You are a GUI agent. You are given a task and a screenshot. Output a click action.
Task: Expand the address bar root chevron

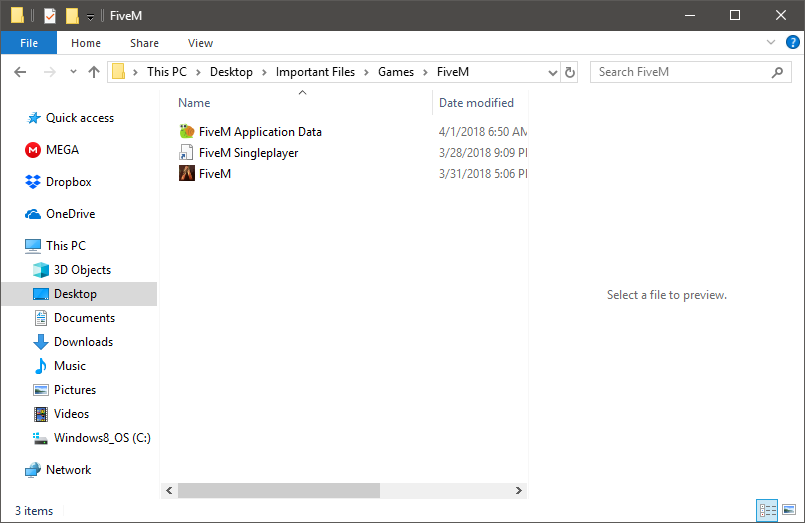pos(136,72)
